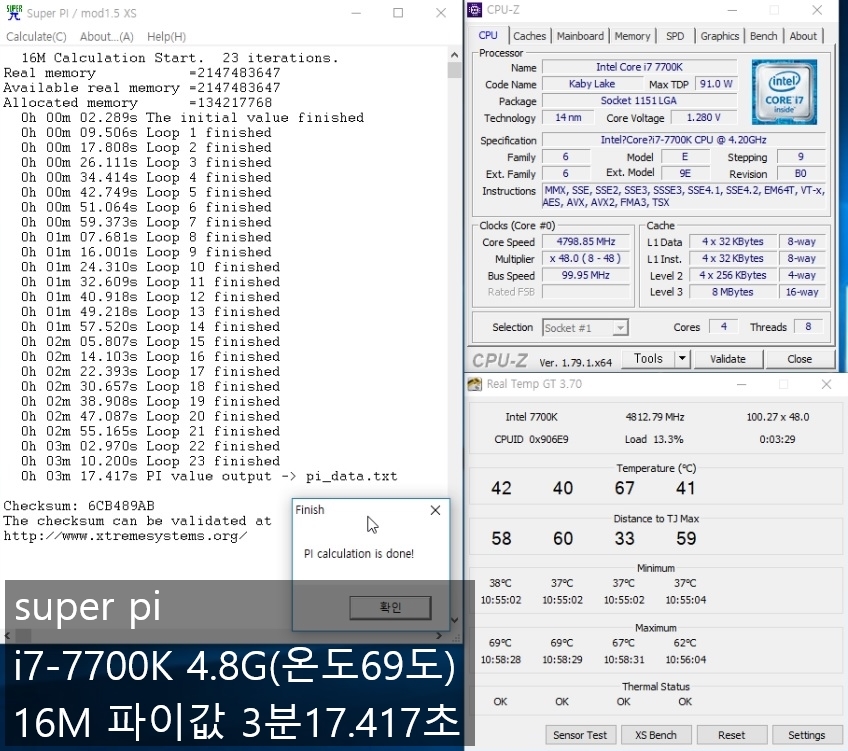848x751 pixels.
Task: Click the Tools button in CPU-Z
Action: [x=648, y=358]
